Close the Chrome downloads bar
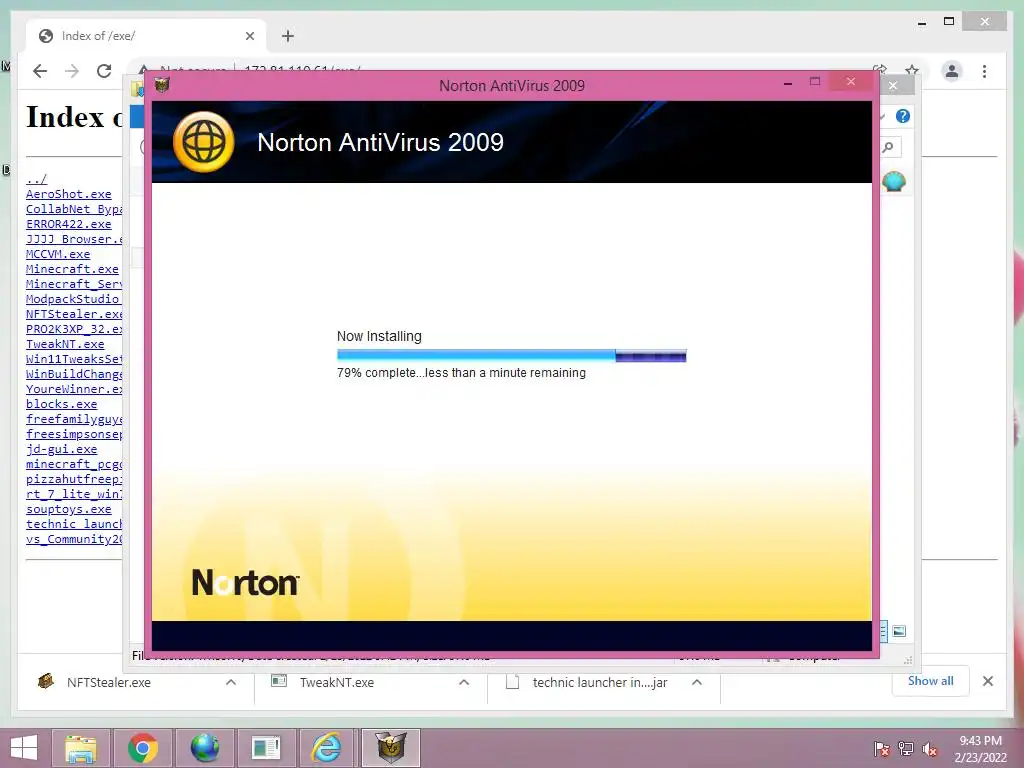The height and width of the screenshot is (768, 1024). point(987,681)
